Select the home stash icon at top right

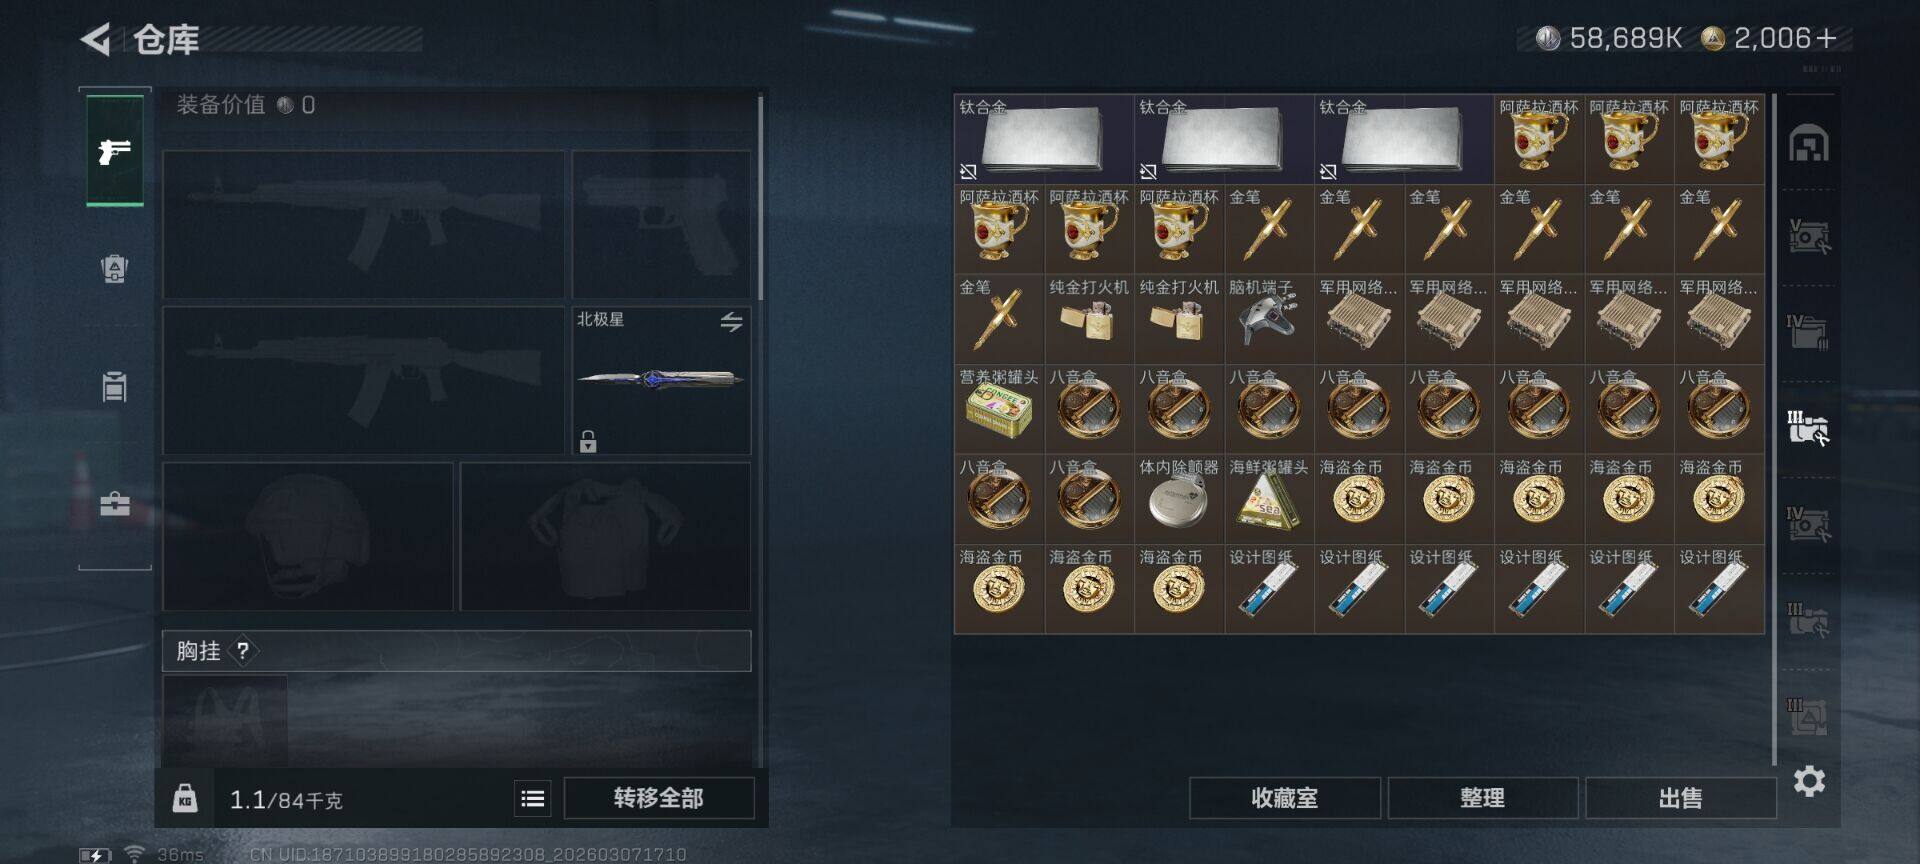[1809, 143]
